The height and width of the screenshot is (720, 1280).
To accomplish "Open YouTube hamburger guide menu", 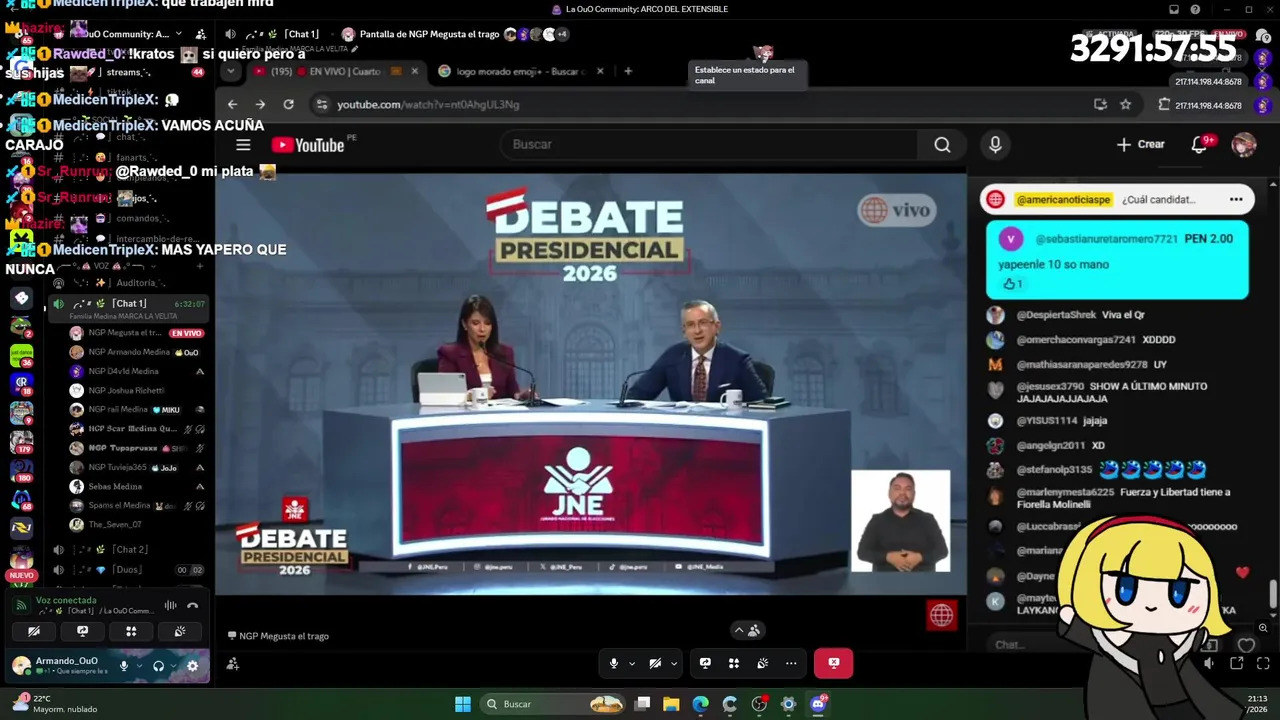I will (243, 145).
